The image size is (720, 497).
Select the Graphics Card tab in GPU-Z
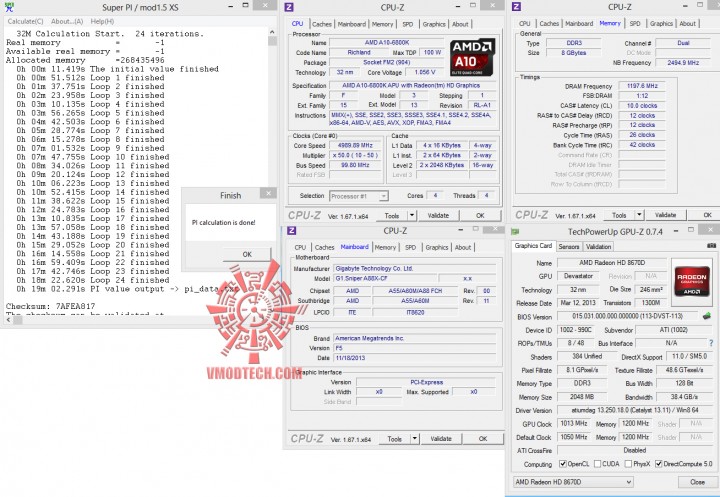[x=533, y=246]
